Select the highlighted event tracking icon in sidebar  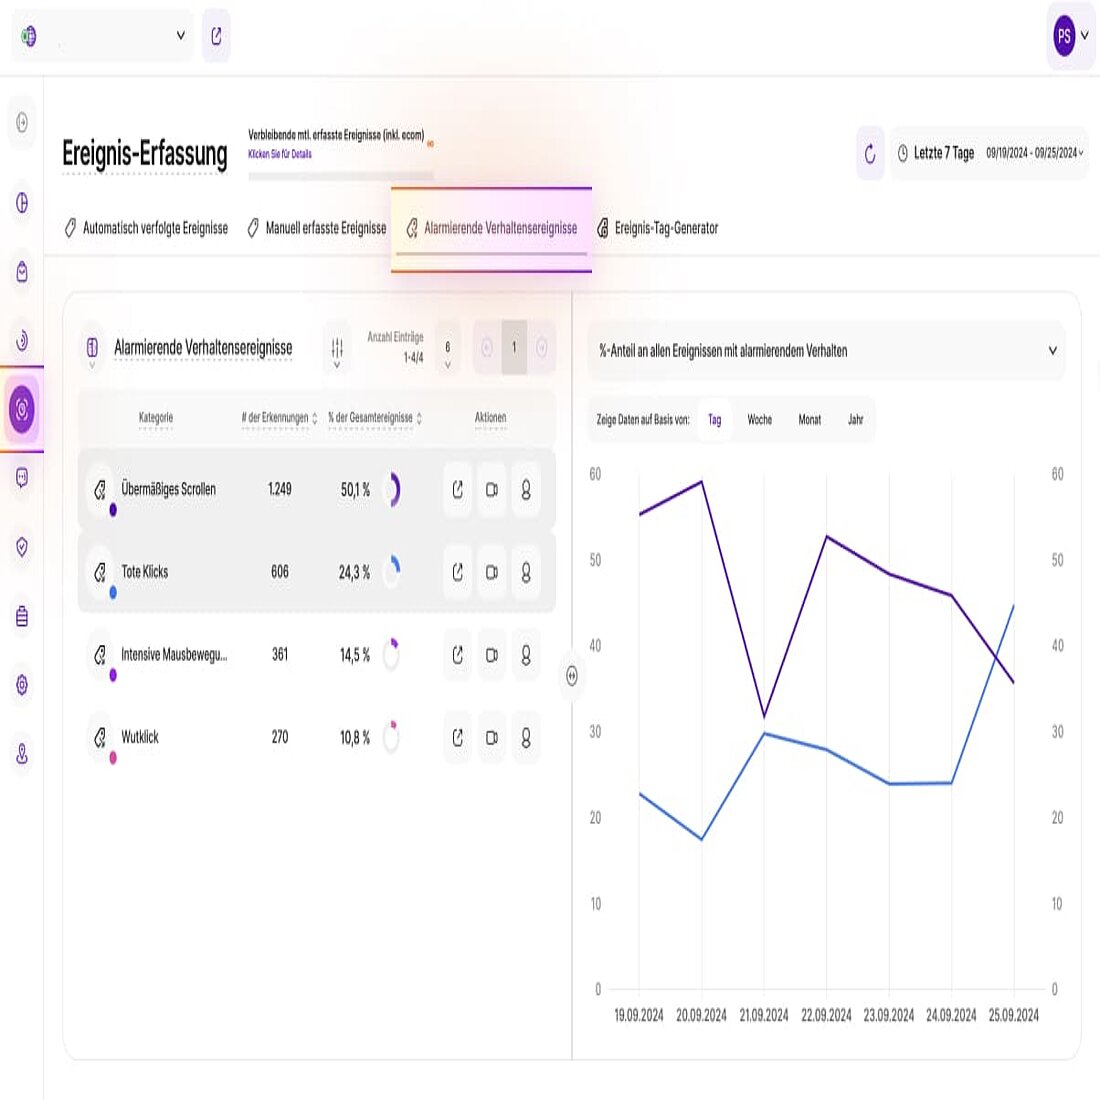tap(20, 410)
